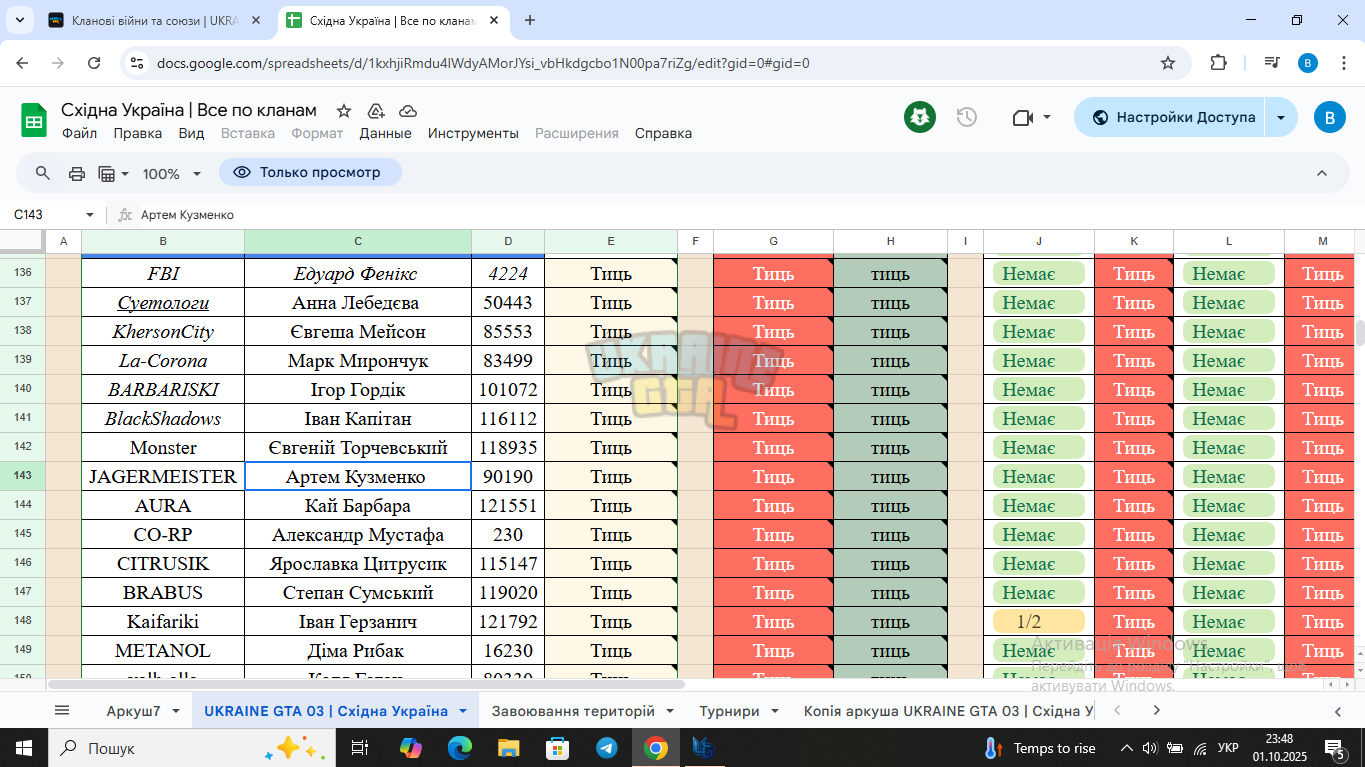The image size is (1365, 767).
Task: Open Windows Start menu
Action: point(22,747)
